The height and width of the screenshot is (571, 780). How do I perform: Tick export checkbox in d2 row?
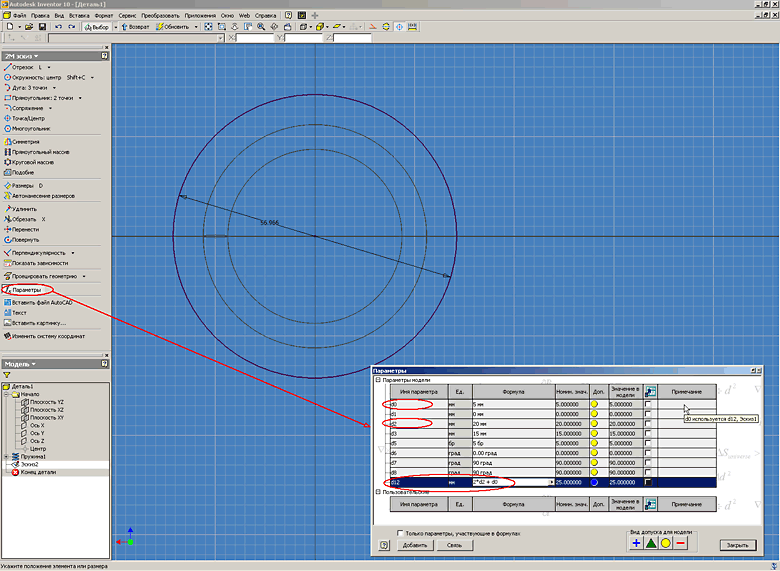(x=648, y=424)
